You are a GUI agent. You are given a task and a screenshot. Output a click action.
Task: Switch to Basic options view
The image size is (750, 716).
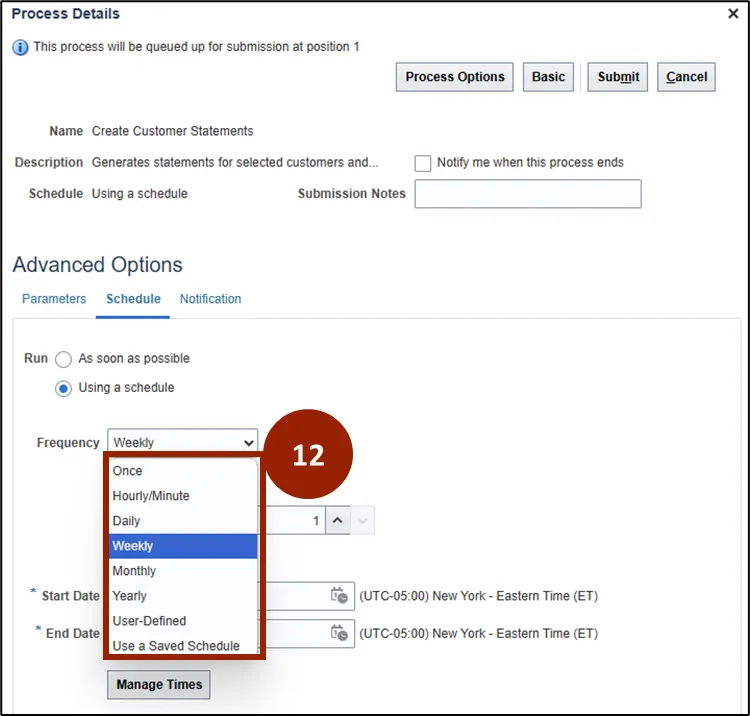[548, 77]
